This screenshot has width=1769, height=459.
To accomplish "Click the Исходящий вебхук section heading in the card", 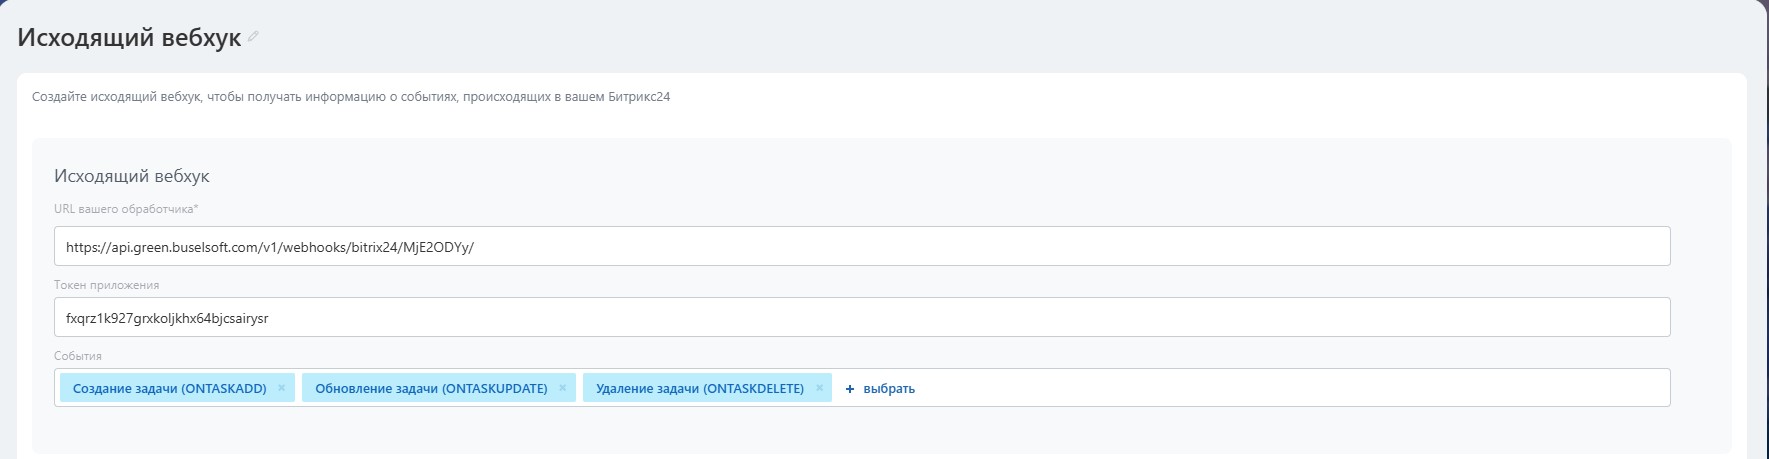I will point(131,176).
